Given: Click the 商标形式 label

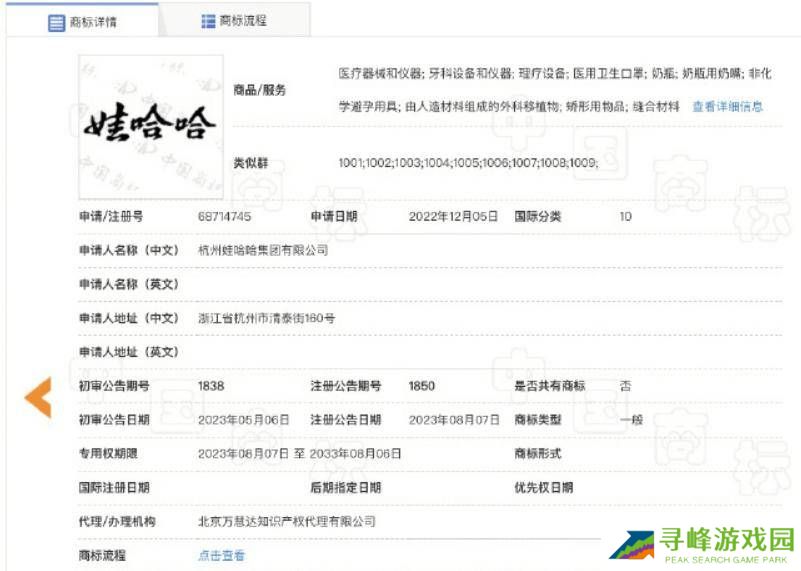Looking at the screenshot, I should (x=537, y=454).
